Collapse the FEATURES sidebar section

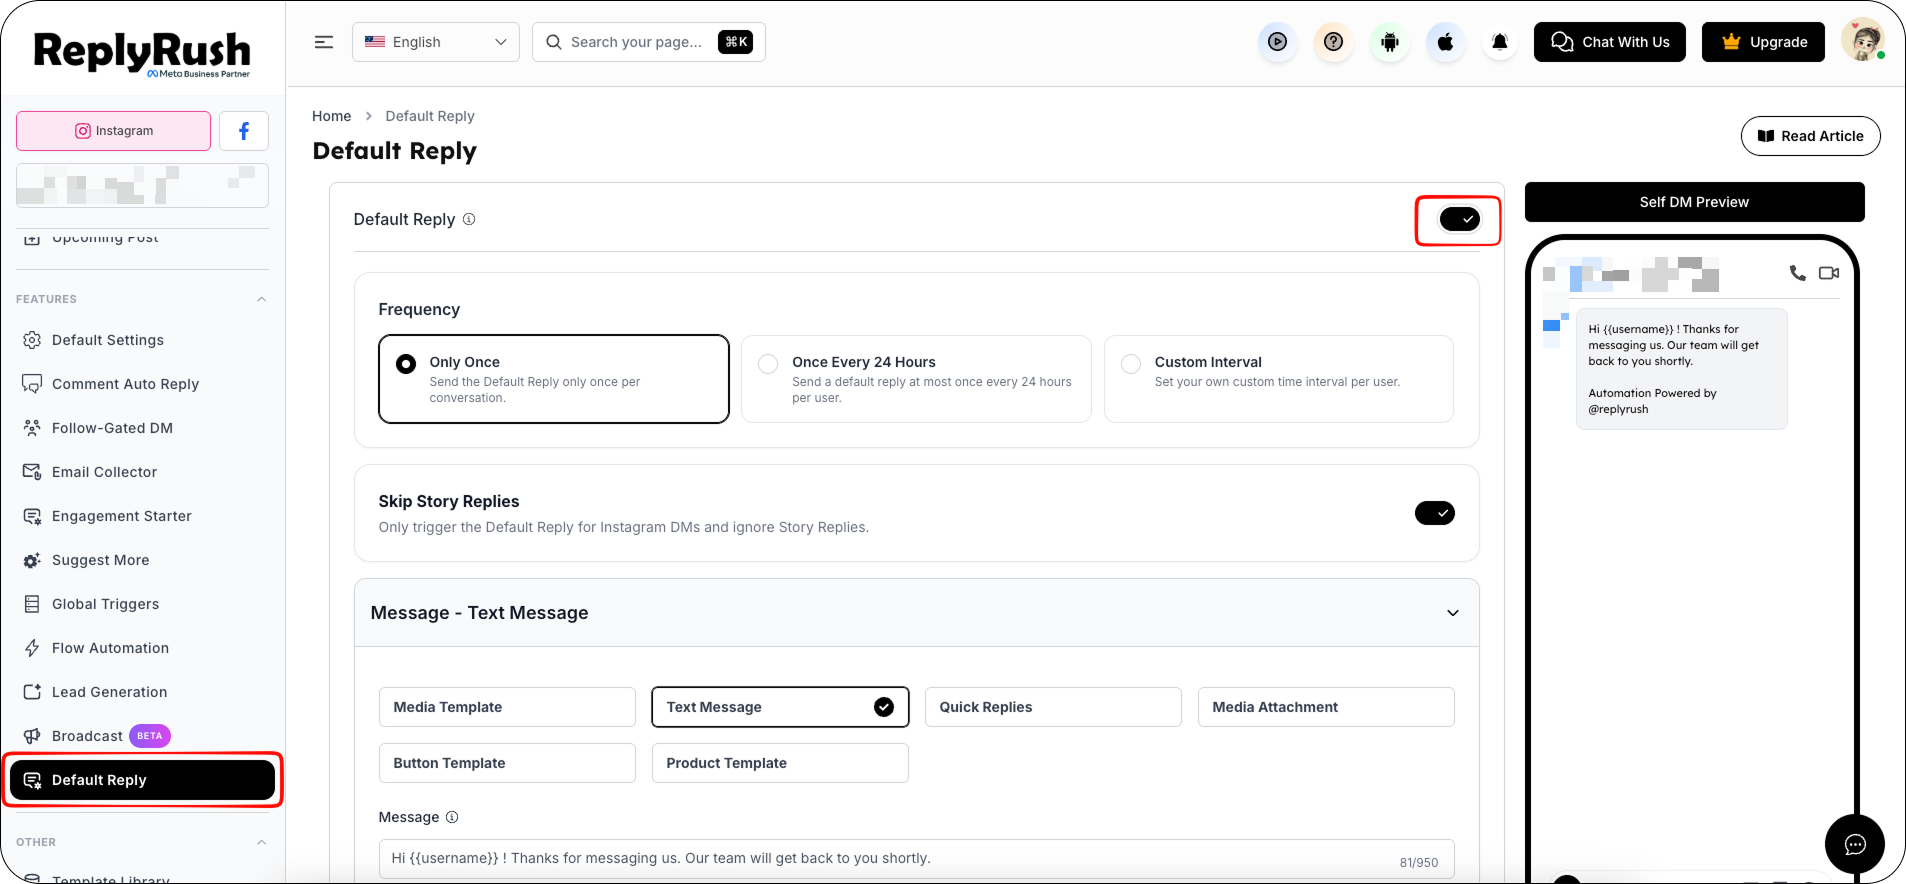pos(262,299)
